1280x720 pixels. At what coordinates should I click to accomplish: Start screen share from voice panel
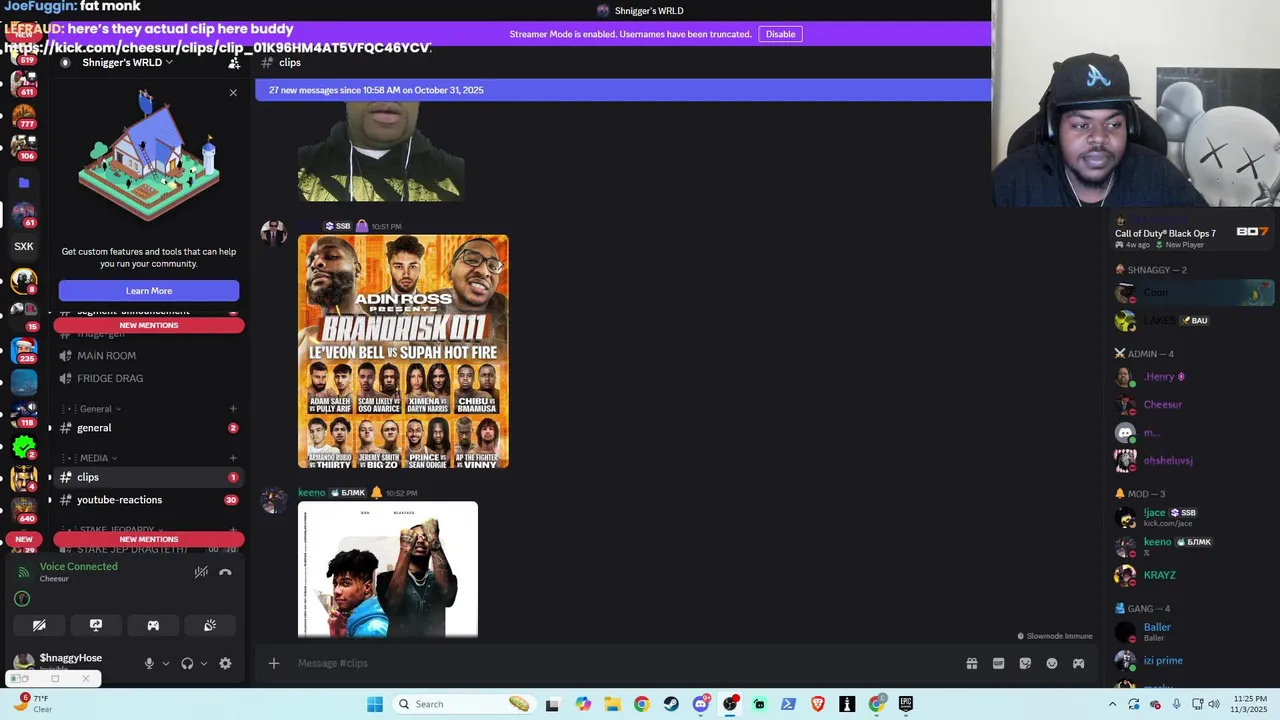click(x=96, y=625)
